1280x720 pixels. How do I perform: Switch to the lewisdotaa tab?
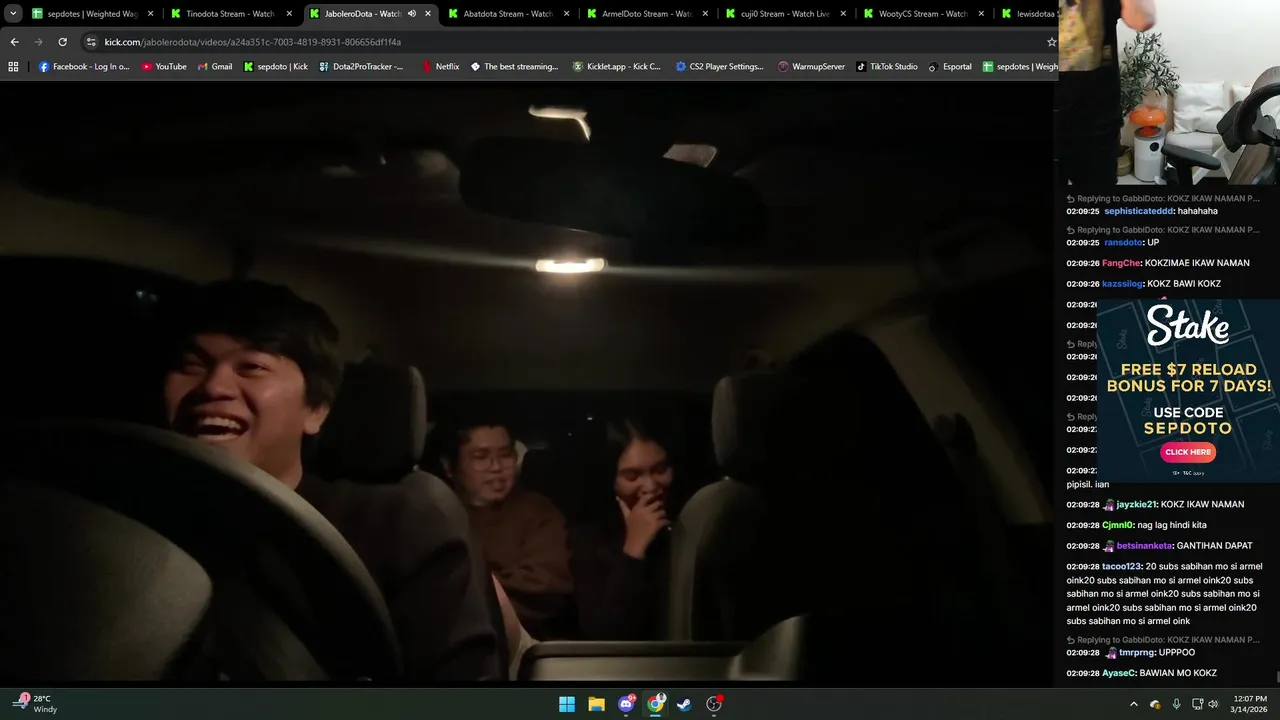[1027, 14]
